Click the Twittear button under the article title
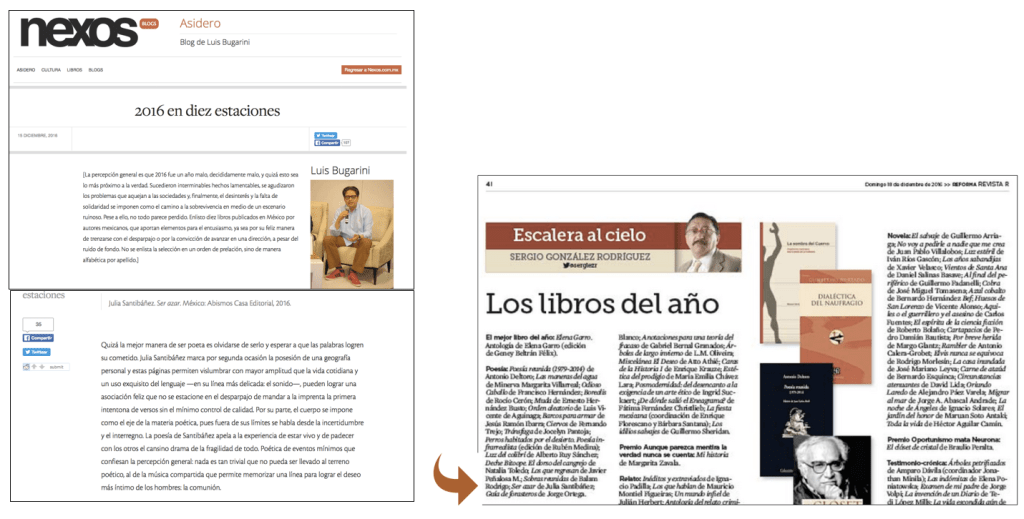Image resolution: width=1024 pixels, height=519 pixels. [327, 135]
